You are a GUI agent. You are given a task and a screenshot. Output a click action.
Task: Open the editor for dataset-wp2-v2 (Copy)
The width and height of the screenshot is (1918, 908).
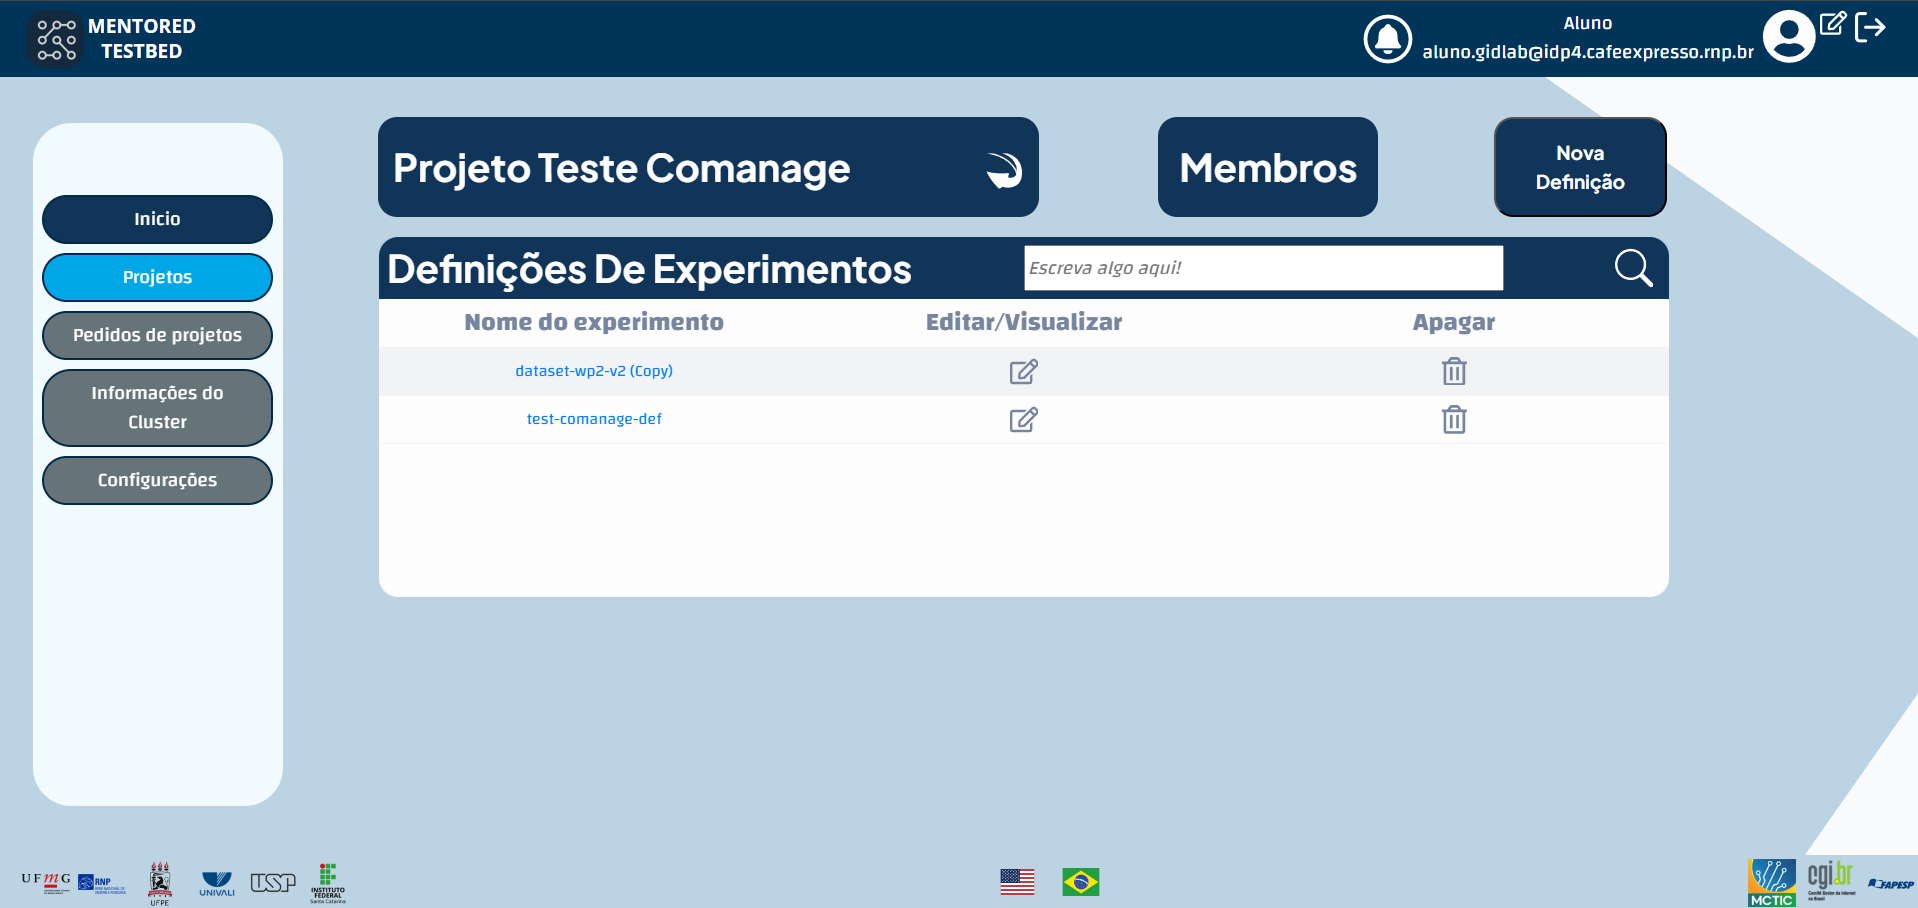[x=1023, y=371]
